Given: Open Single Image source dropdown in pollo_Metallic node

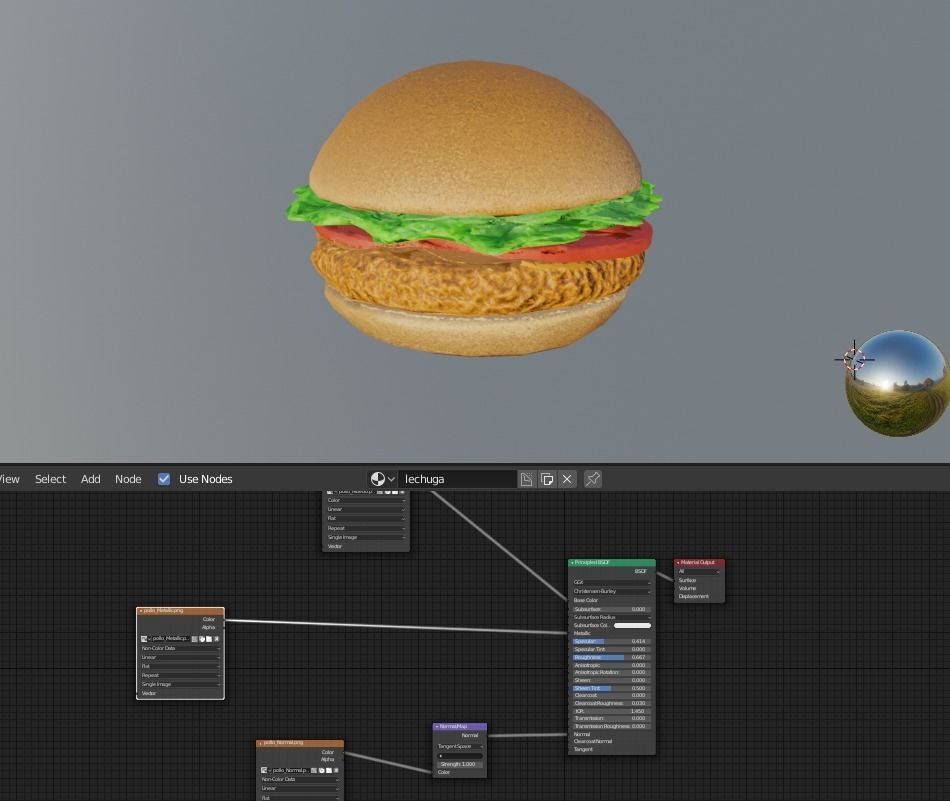Looking at the screenshot, I should coord(181,685).
